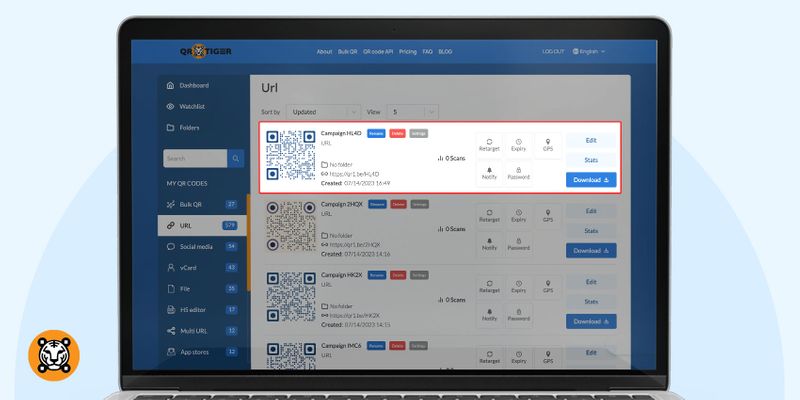Open the BLOG page
This screenshot has width=800, height=400.
445,52
